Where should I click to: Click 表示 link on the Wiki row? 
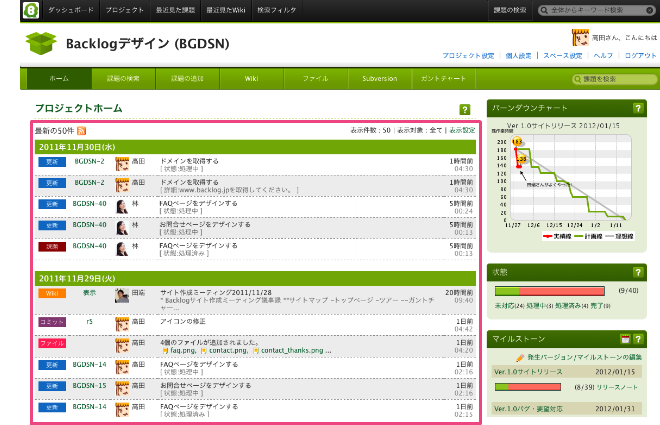point(89,292)
